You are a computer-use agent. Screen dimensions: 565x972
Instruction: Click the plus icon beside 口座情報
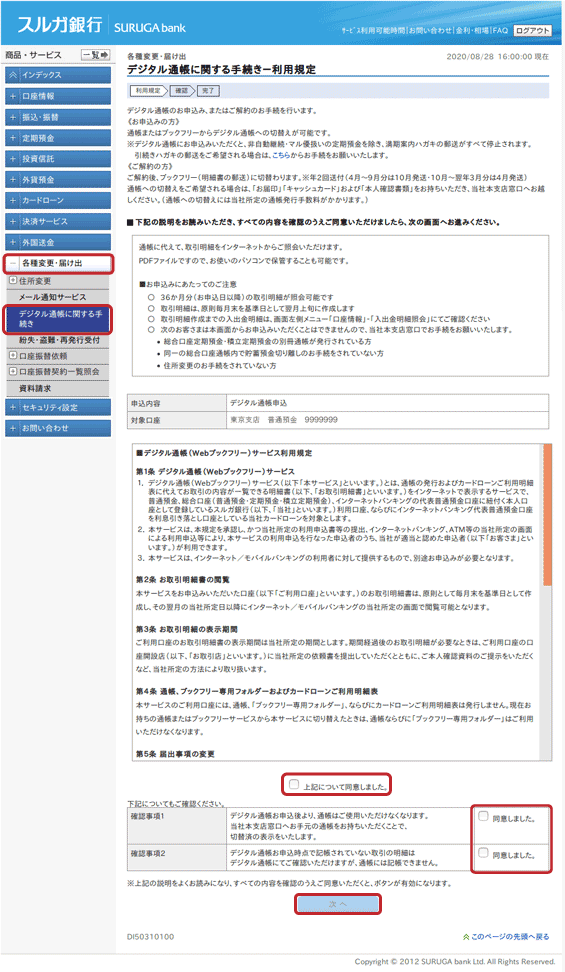(13, 96)
